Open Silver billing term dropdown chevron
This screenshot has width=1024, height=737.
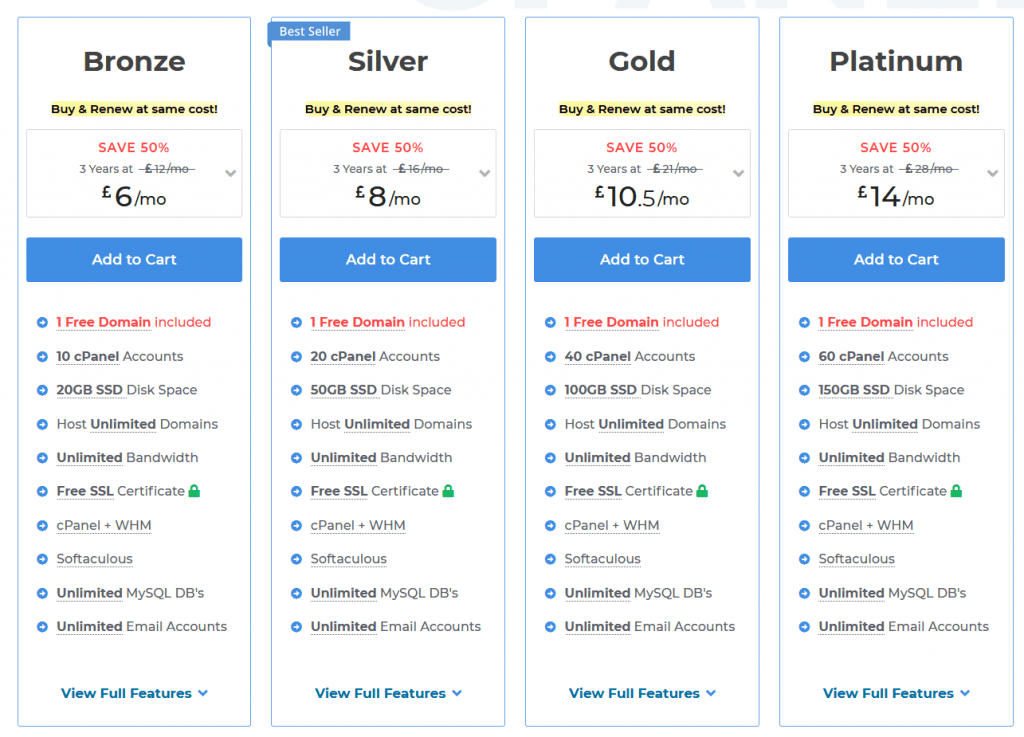tap(485, 174)
